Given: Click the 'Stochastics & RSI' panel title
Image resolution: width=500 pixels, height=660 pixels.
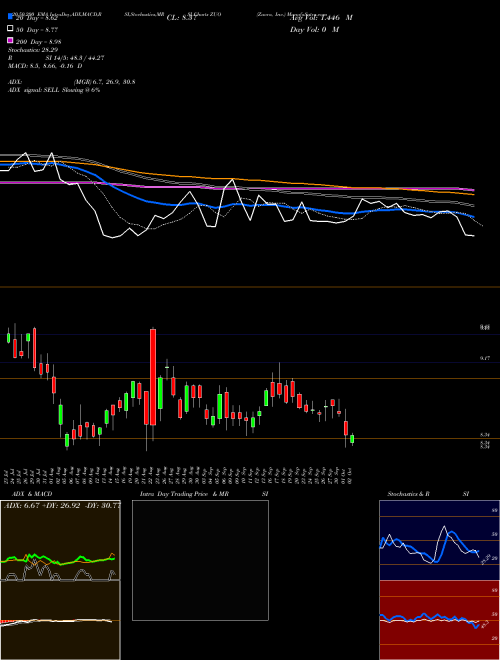Looking at the screenshot, I should (x=428, y=494).
